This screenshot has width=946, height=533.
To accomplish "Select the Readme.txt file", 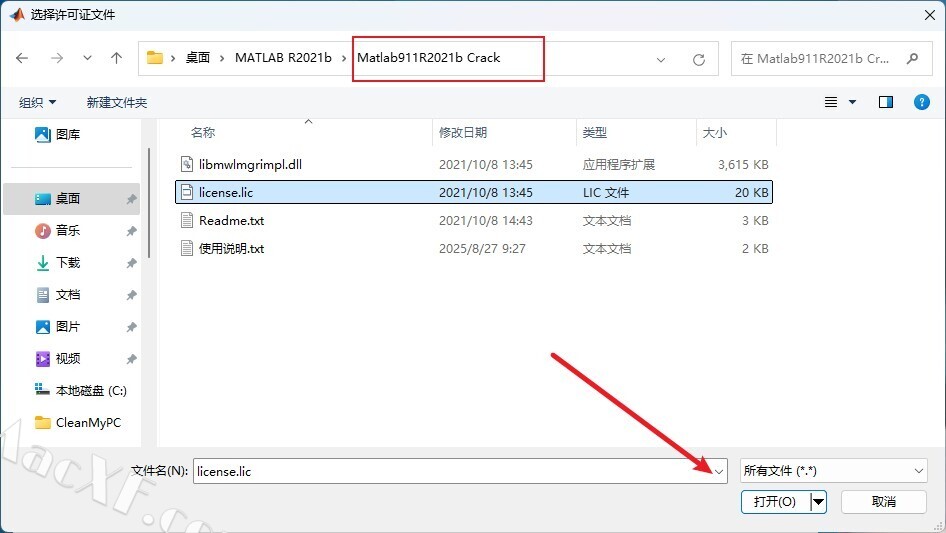I will 231,220.
